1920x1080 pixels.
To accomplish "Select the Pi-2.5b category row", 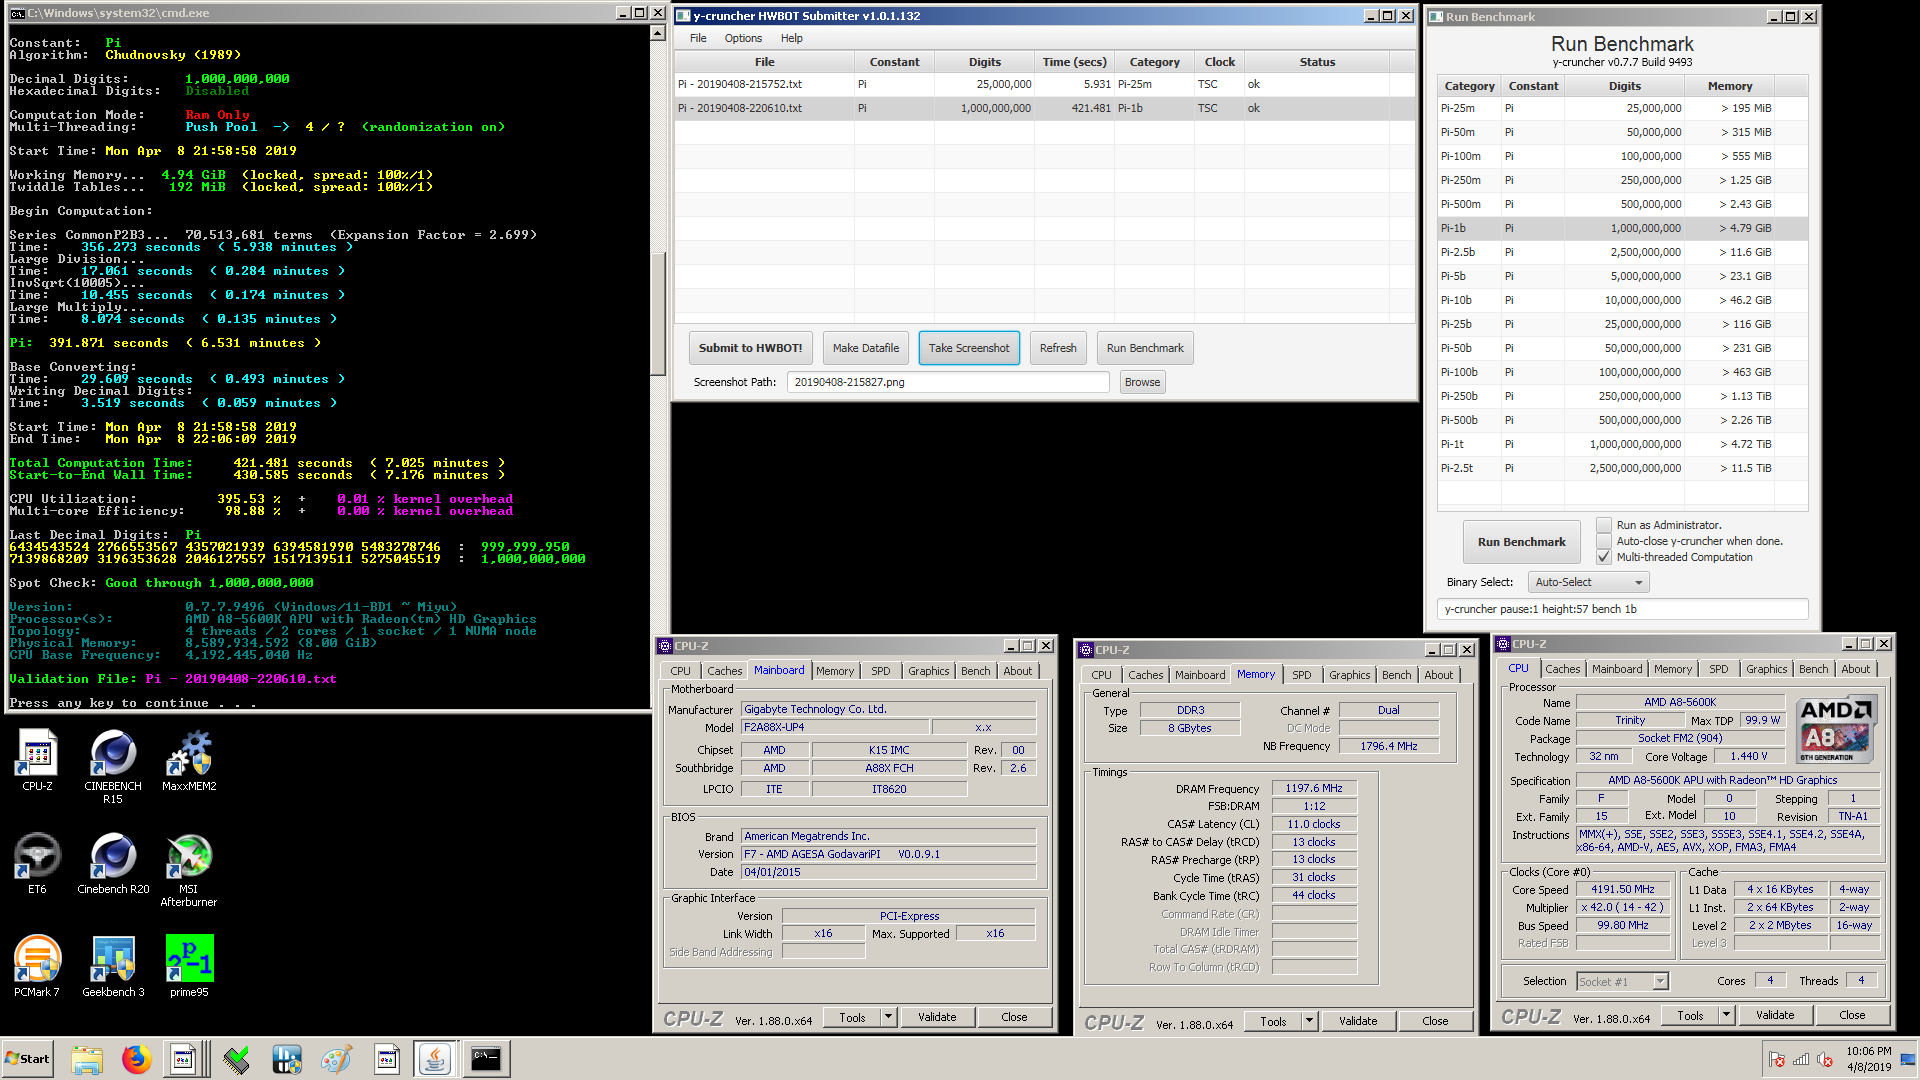I will [1622, 252].
